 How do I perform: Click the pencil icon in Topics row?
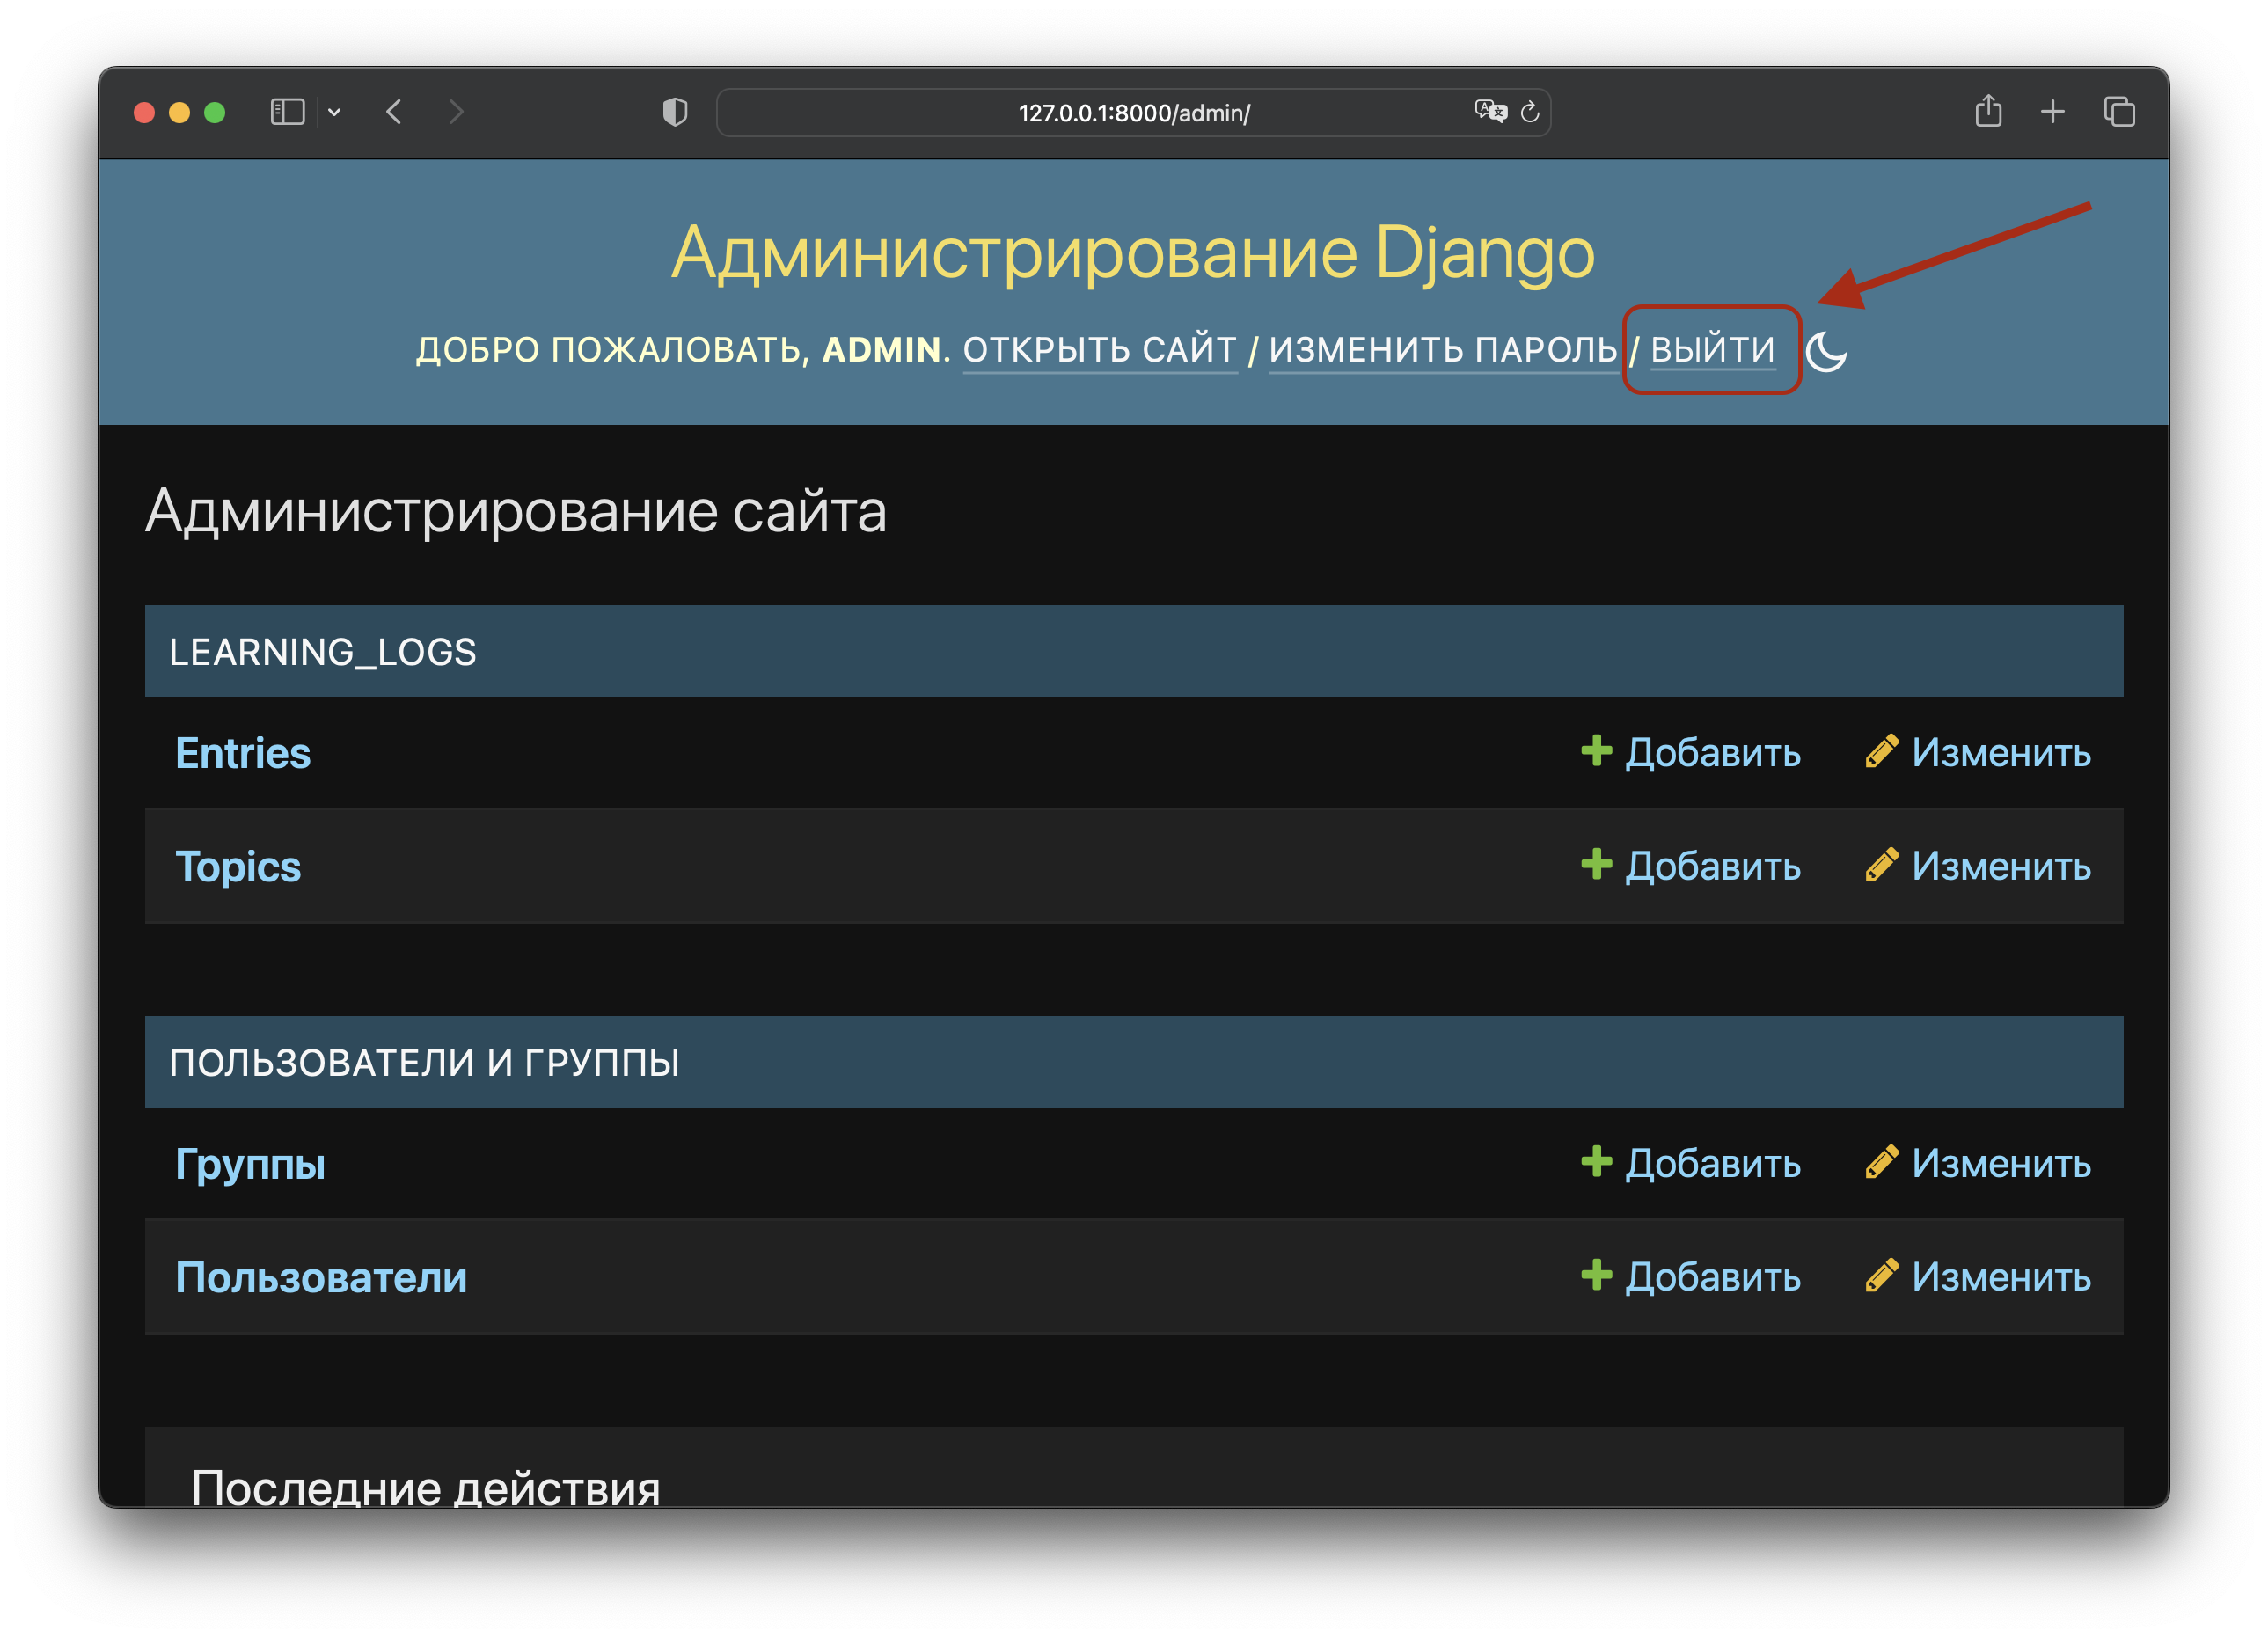pyautogui.click(x=1882, y=865)
